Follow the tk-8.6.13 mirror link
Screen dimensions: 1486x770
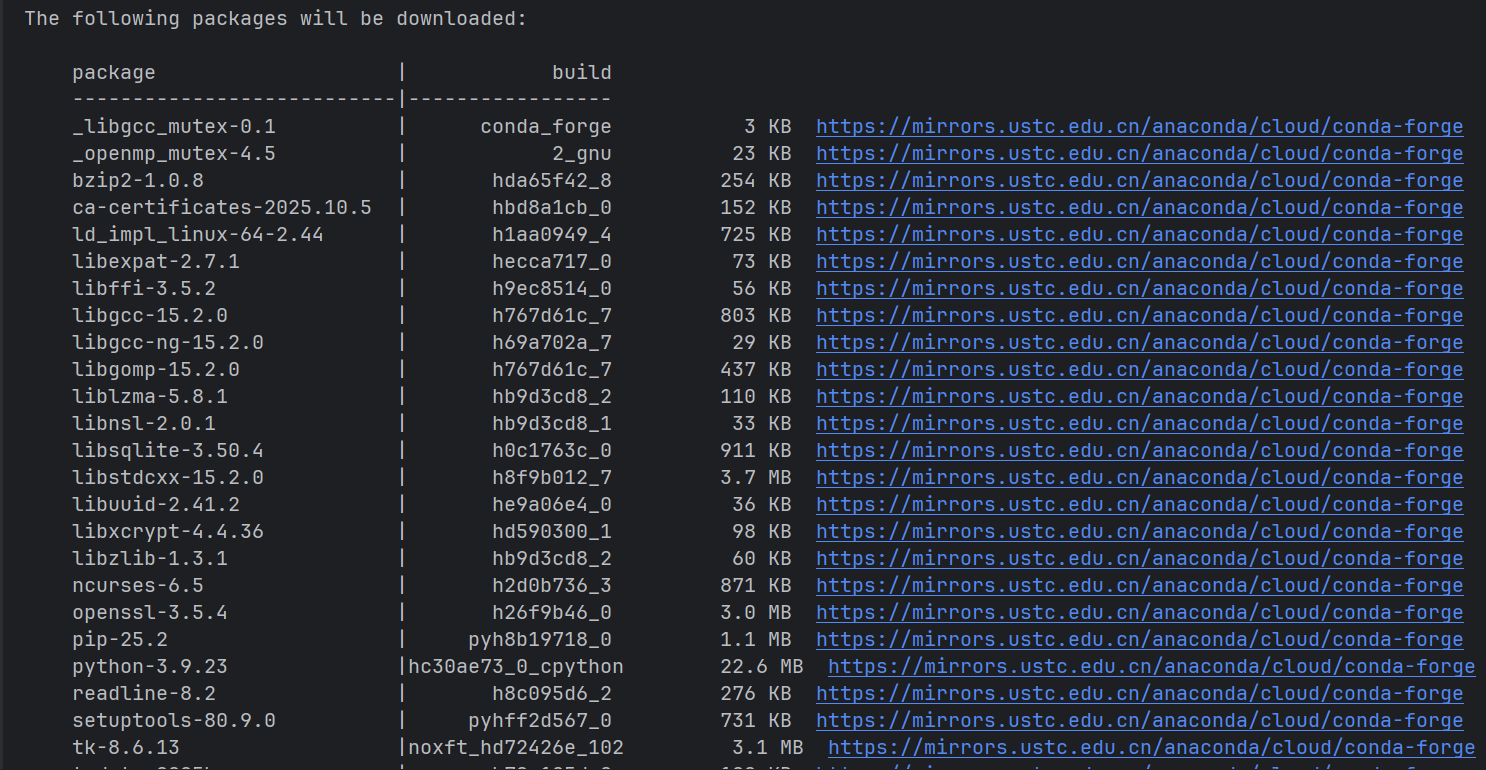pos(1152,748)
